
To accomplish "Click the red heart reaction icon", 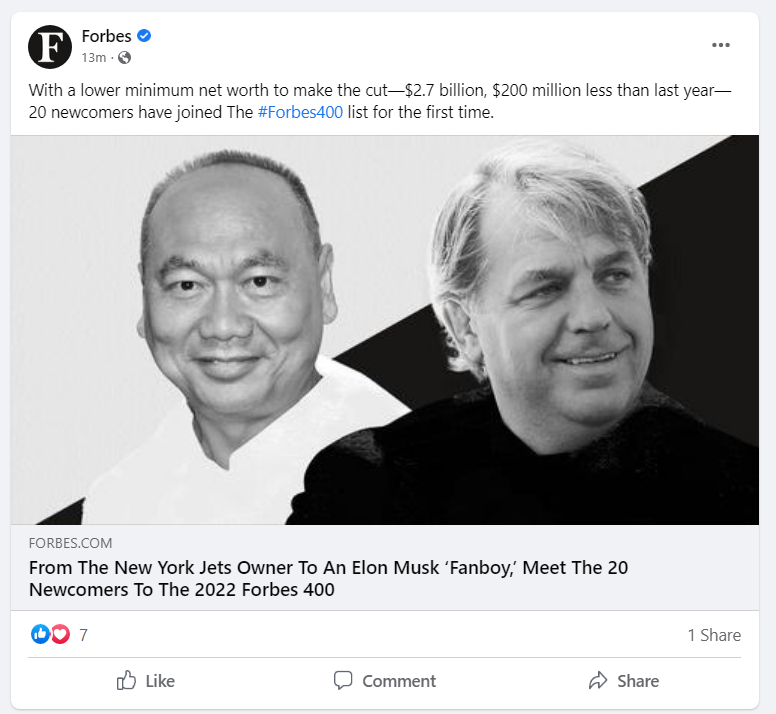I will (x=60, y=634).
